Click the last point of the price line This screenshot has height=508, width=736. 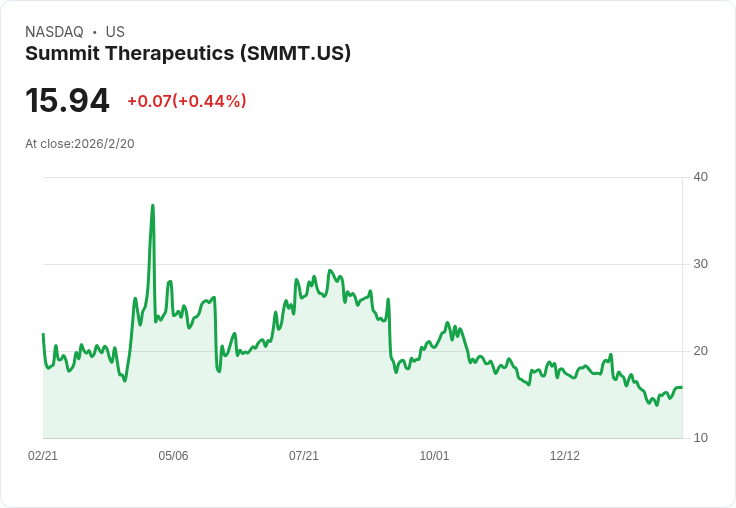tap(682, 387)
